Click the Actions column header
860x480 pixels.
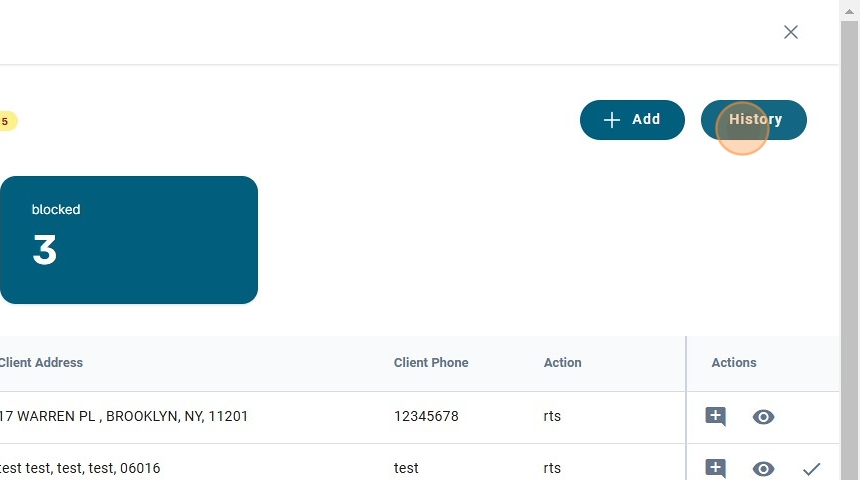point(733,363)
